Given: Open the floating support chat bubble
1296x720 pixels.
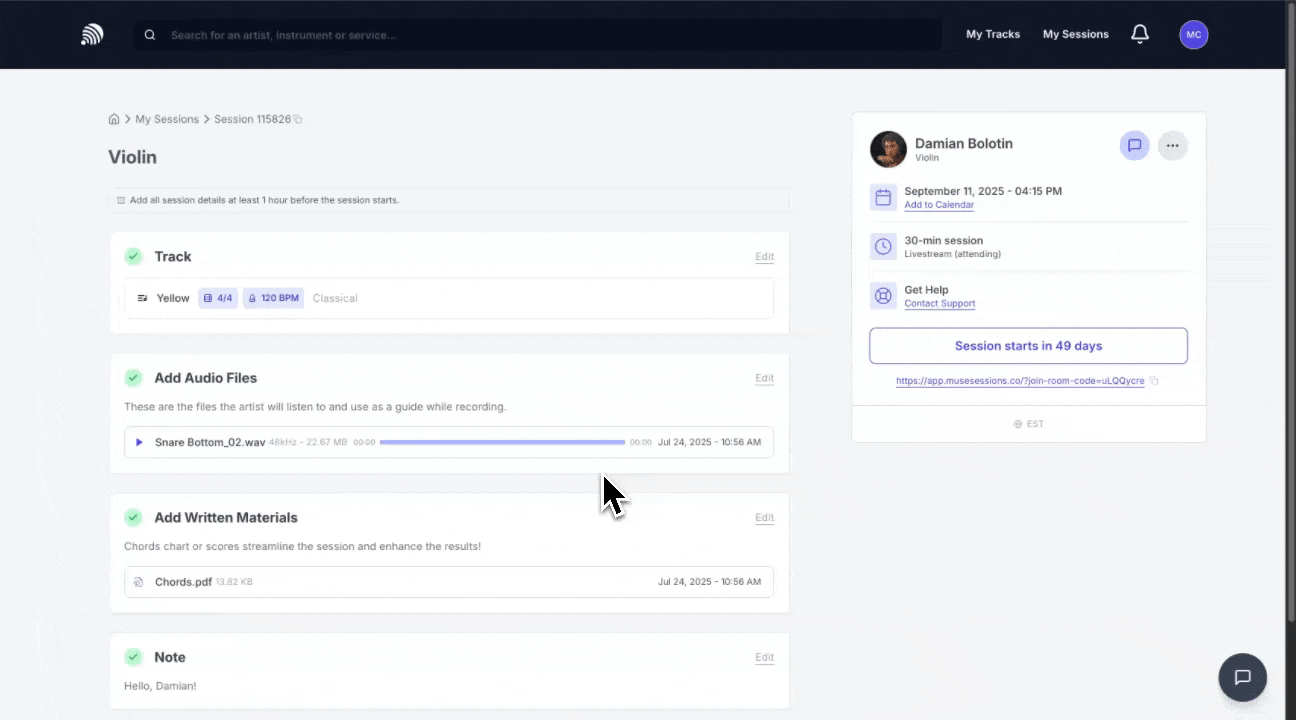Looking at the screenshot, I should [1242, 677].
